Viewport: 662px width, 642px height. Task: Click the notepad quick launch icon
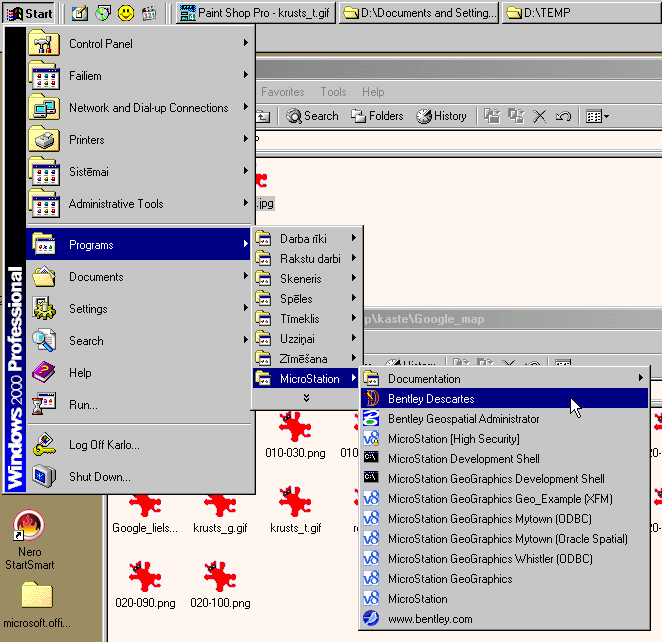tap(80, 13)
